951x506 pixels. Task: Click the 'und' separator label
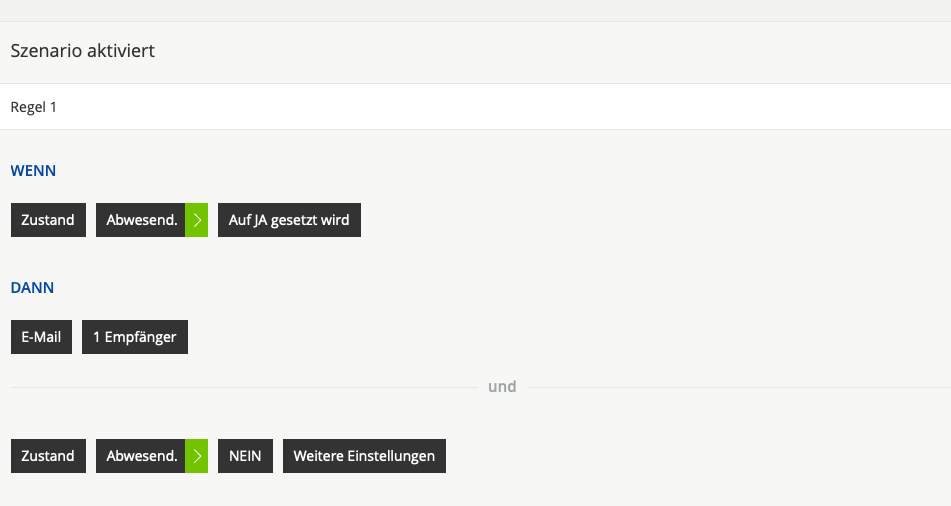[502, 387]
